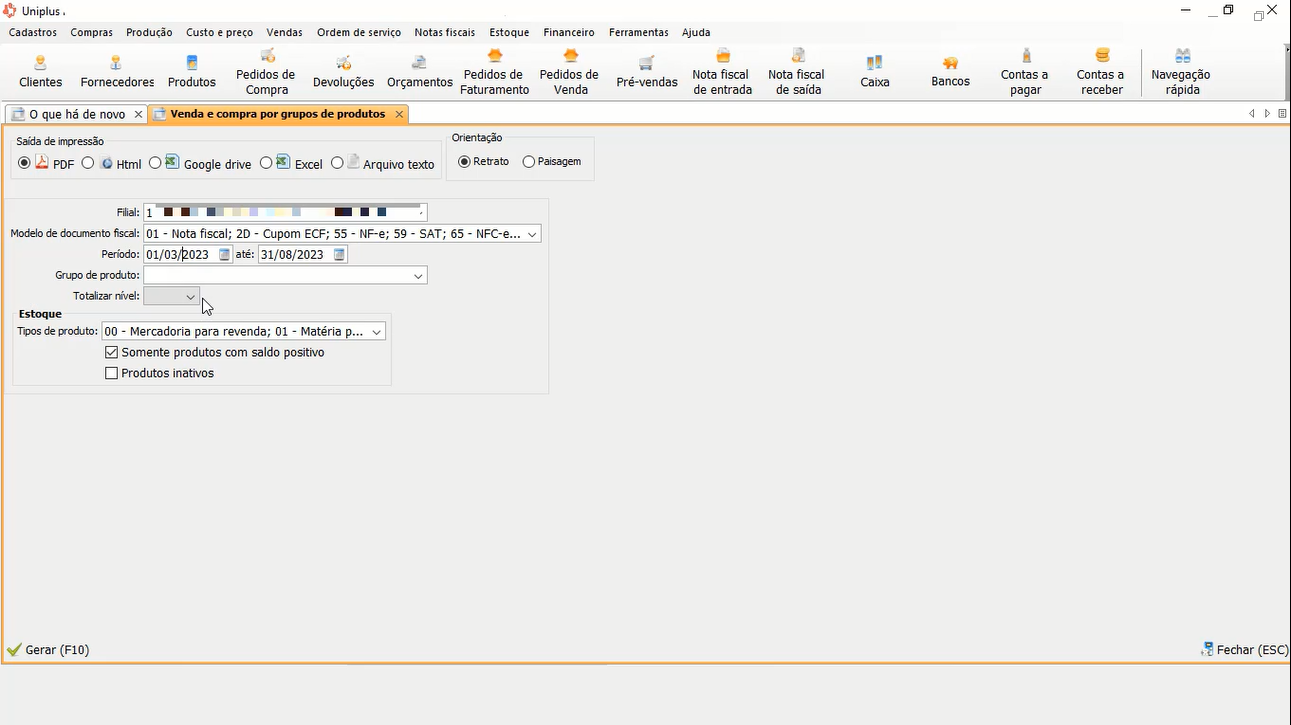The height and width of the screenshot is (725, 1291).
Task: Close the 'O que há de novo' tab
Action: tap(138, 115)
